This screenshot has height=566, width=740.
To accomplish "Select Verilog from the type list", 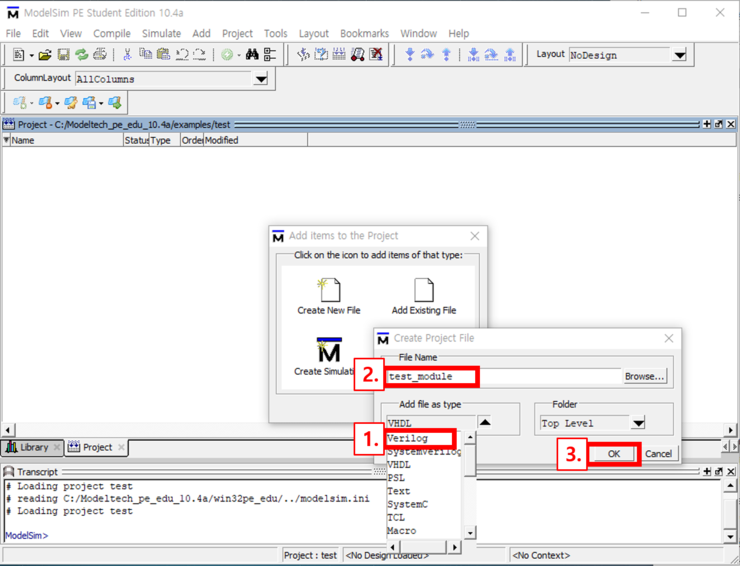I will [x=421, y=438].
